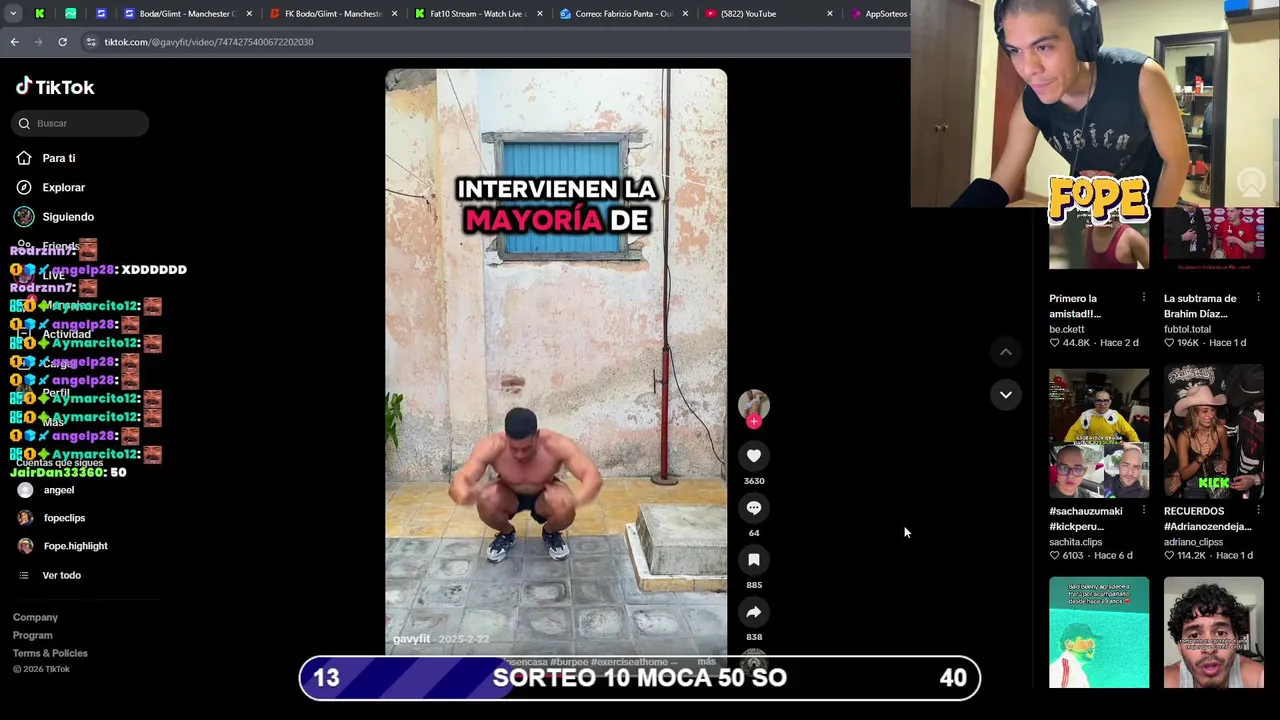
Task: Open three-dot menu on #sachauzumaki card
Action: [1143, 511]
